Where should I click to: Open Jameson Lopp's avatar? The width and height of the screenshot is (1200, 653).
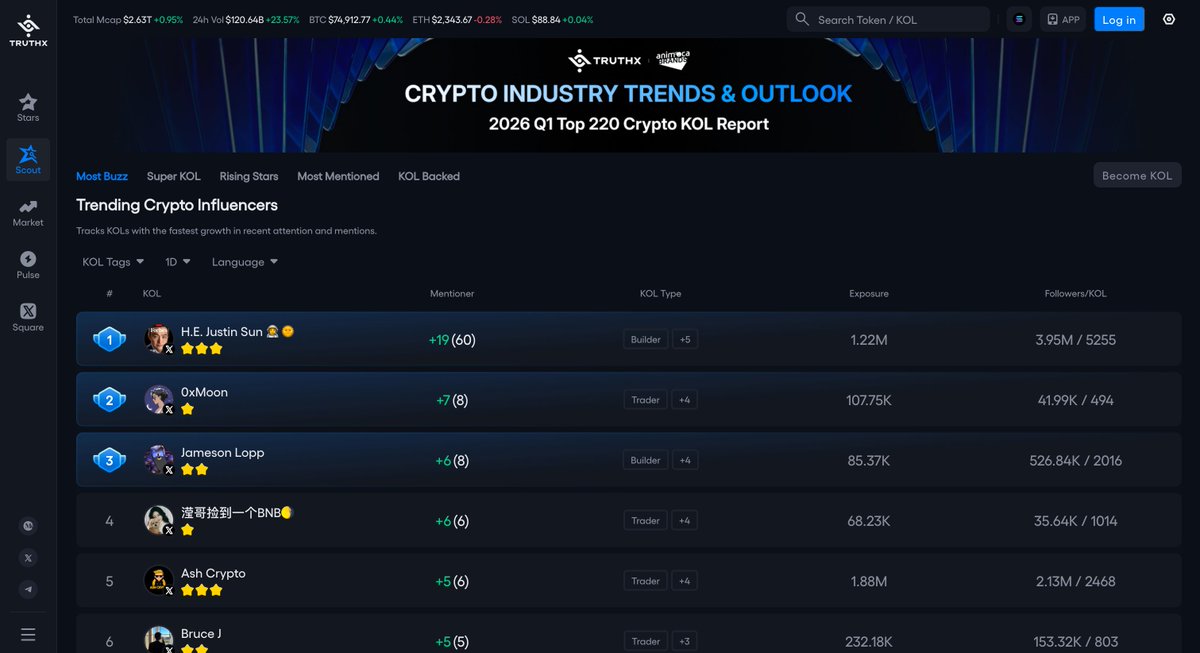click(158, 460)
